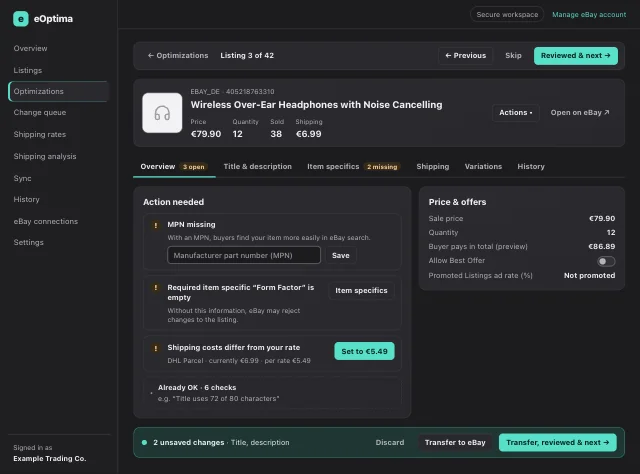The width and height of the screenshot is (640, 474).
Task: Click the Shipping value €6.99 in header
Action: click(309, 134)
